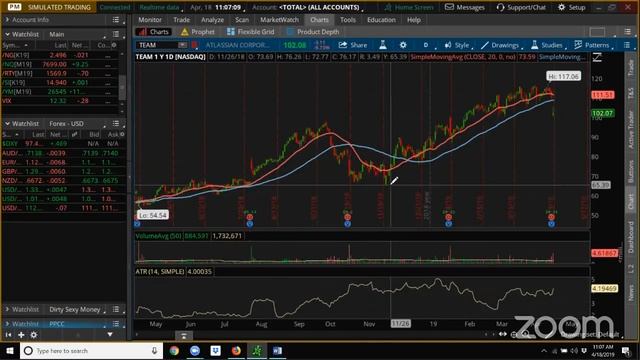Open the Style menu
This screenshot has height=360, width=640.
click(x=457, y=45)
